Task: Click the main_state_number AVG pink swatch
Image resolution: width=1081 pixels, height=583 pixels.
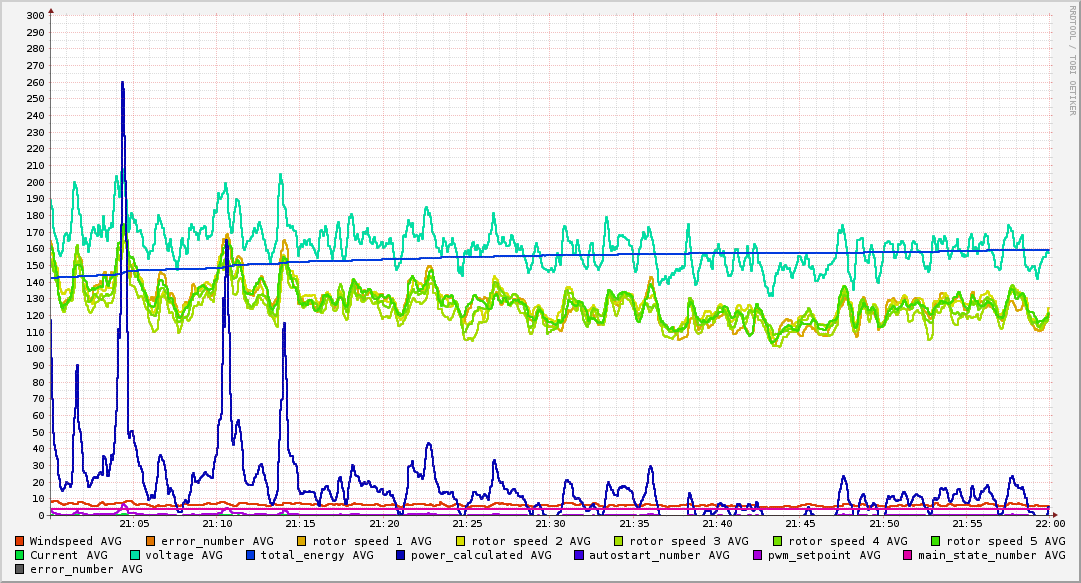Action: (907, 555)
